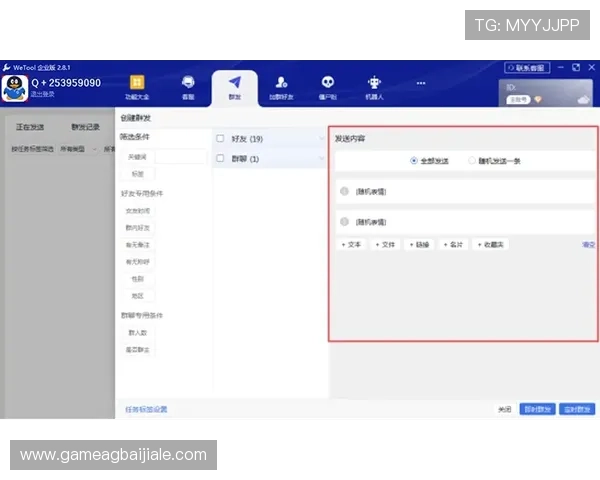Image resolution: width=600 pixels, height=480 pixels.
Task: Add a contact card with + 名片
Action: (x=453, y=245)
